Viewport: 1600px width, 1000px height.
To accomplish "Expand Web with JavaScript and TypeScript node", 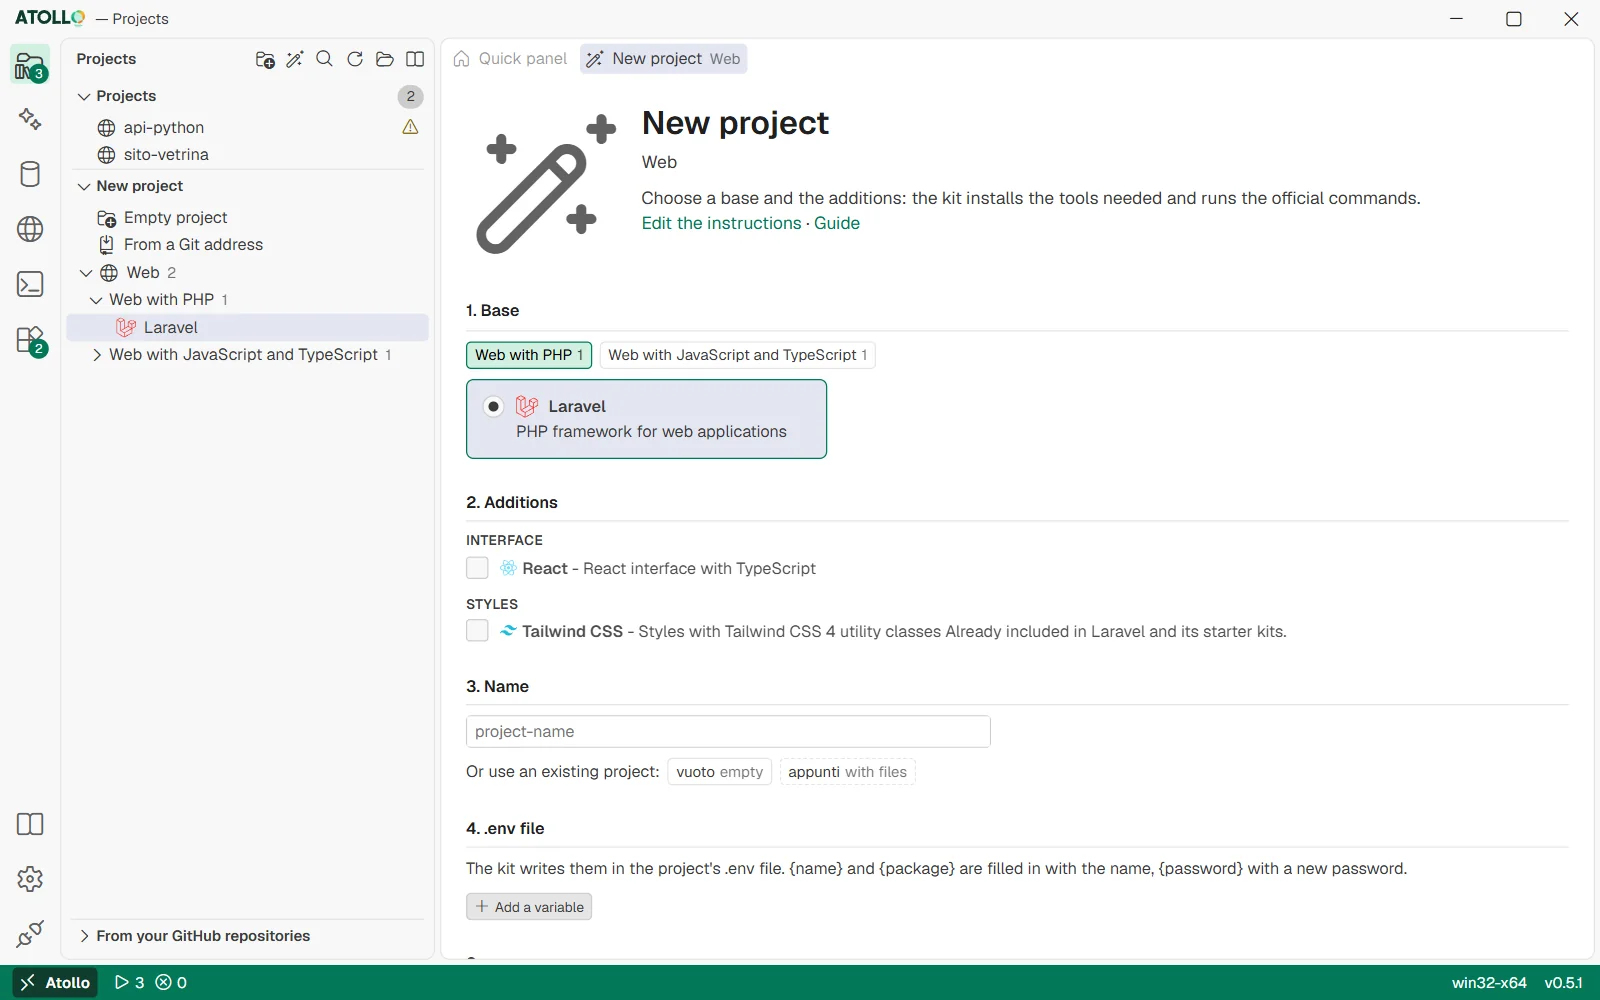I will (x=96, y=355).
